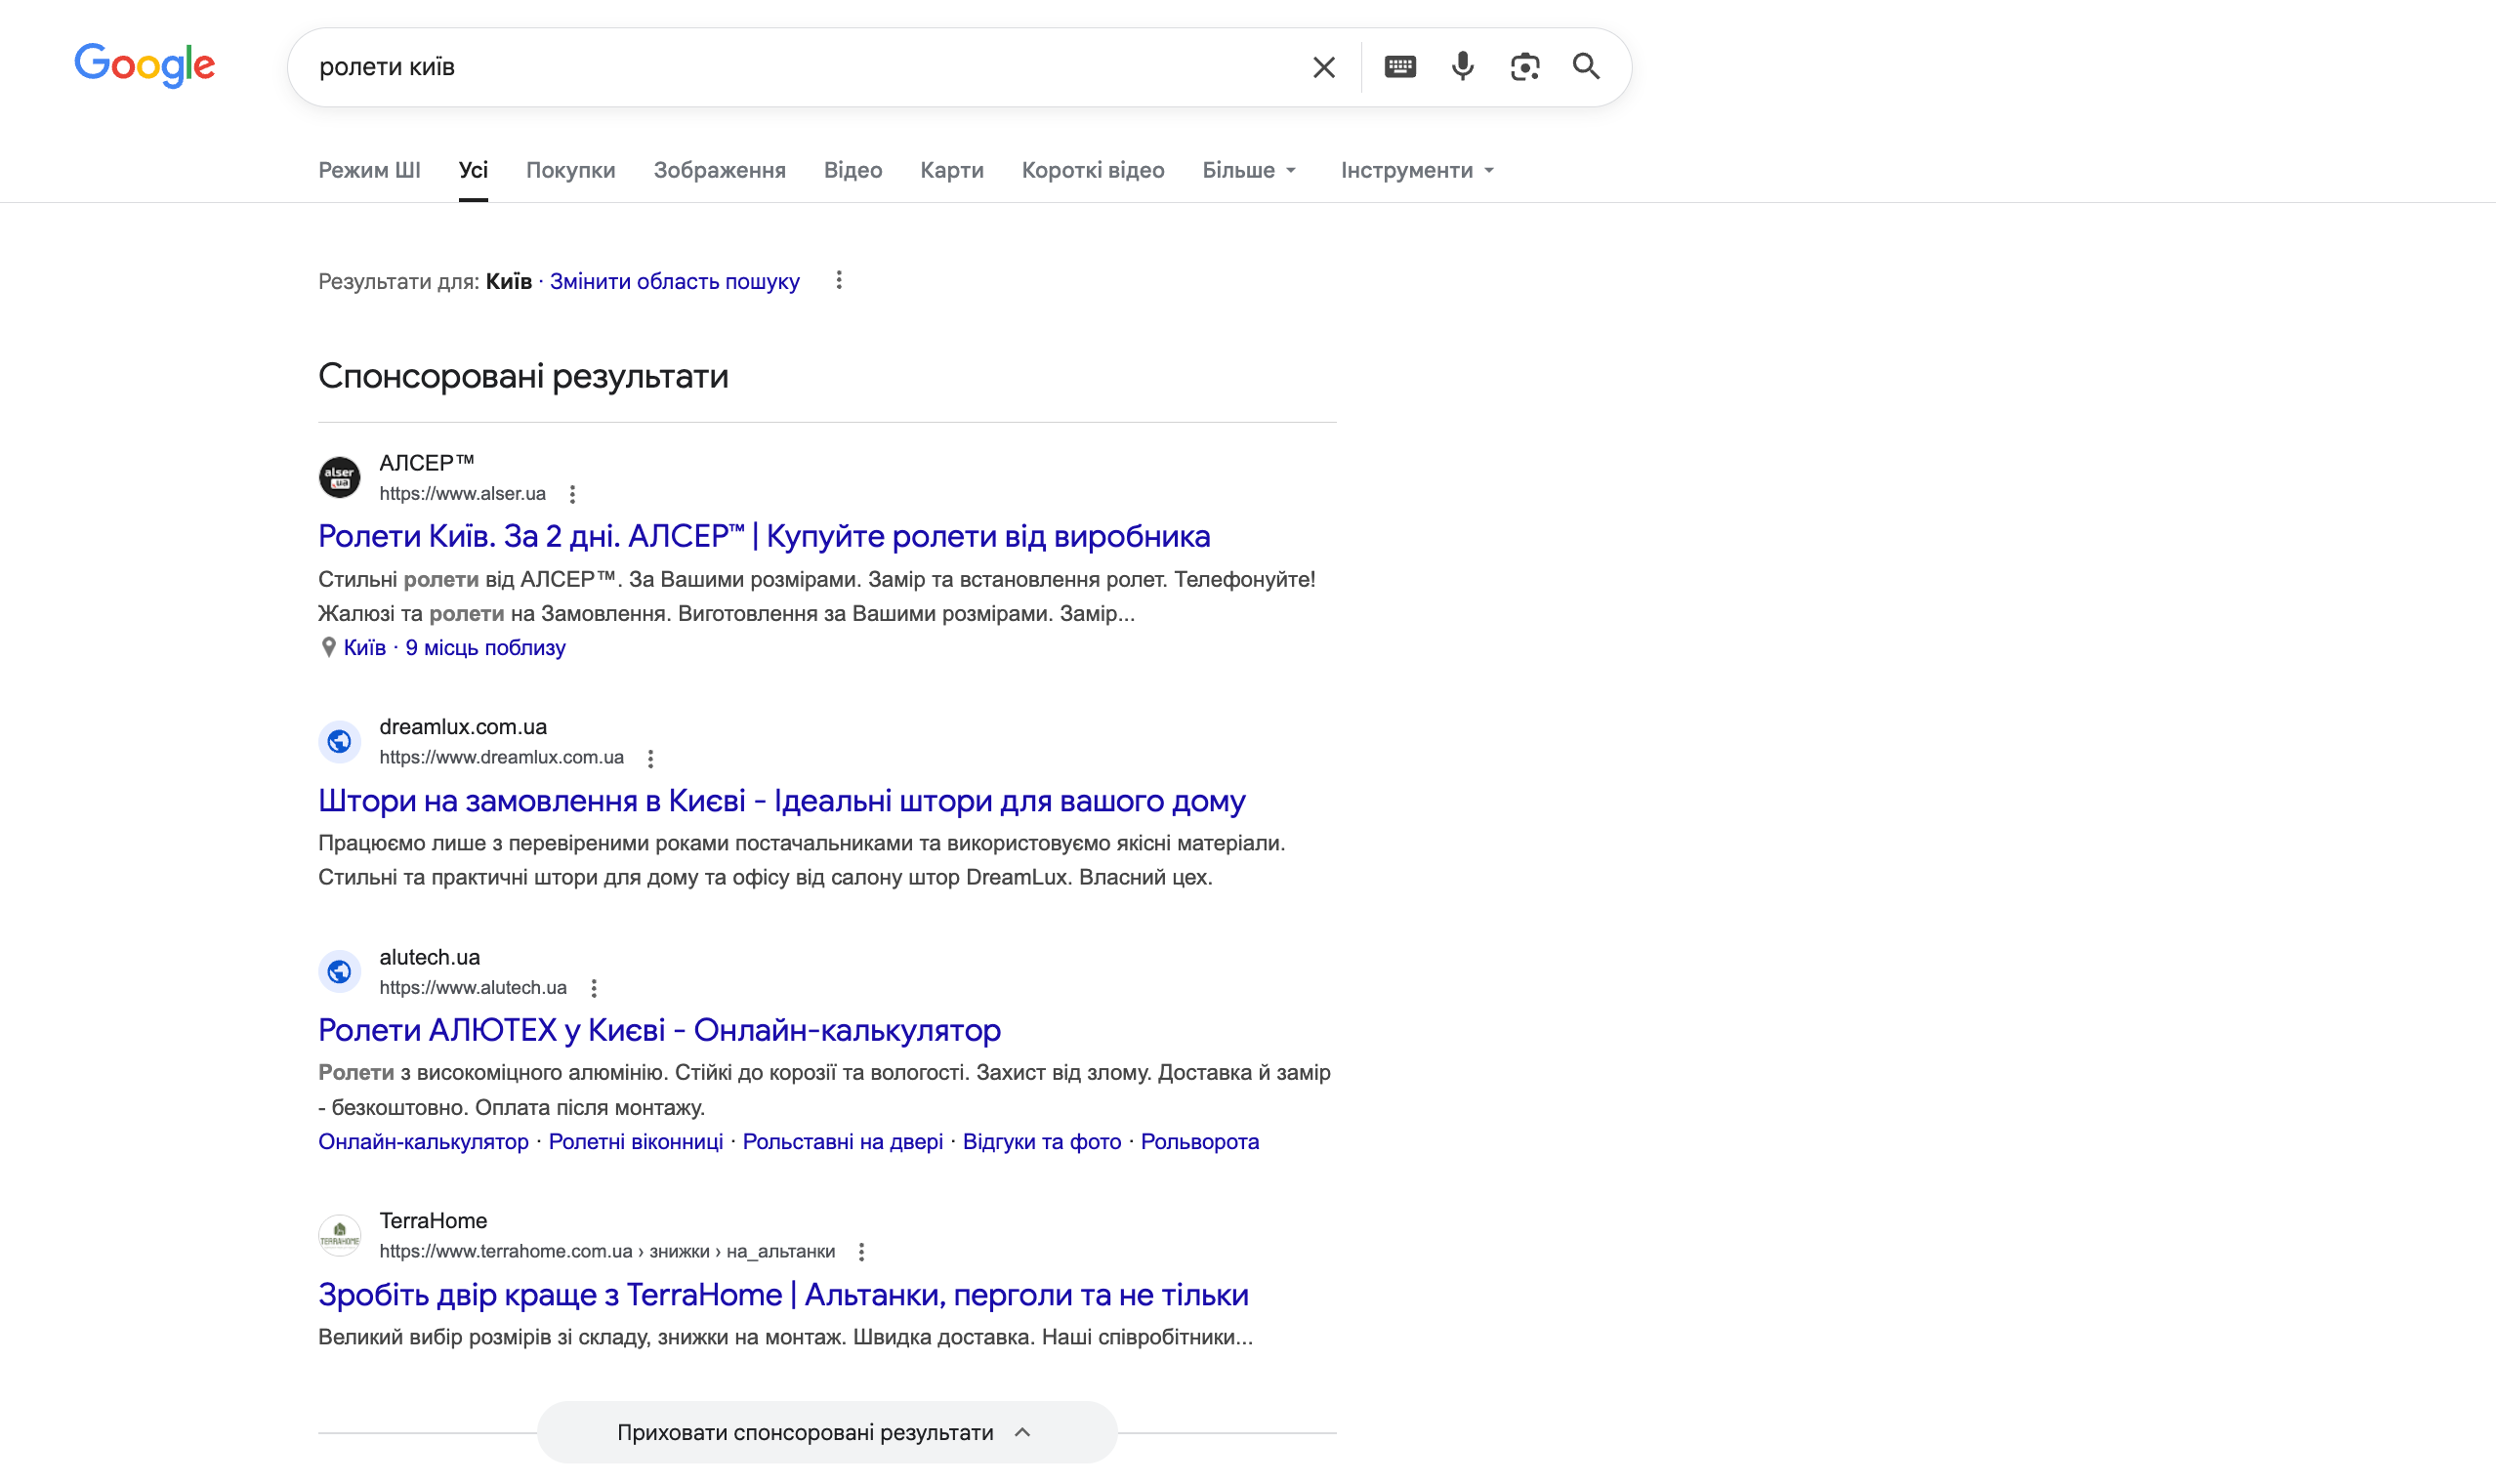
Task: Click the magnifier search icon
Action: [1586, 67]
